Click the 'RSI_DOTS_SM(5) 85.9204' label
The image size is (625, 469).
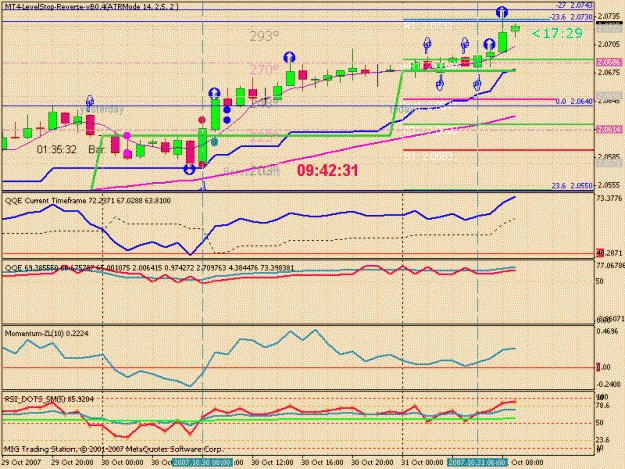point(49,399)
